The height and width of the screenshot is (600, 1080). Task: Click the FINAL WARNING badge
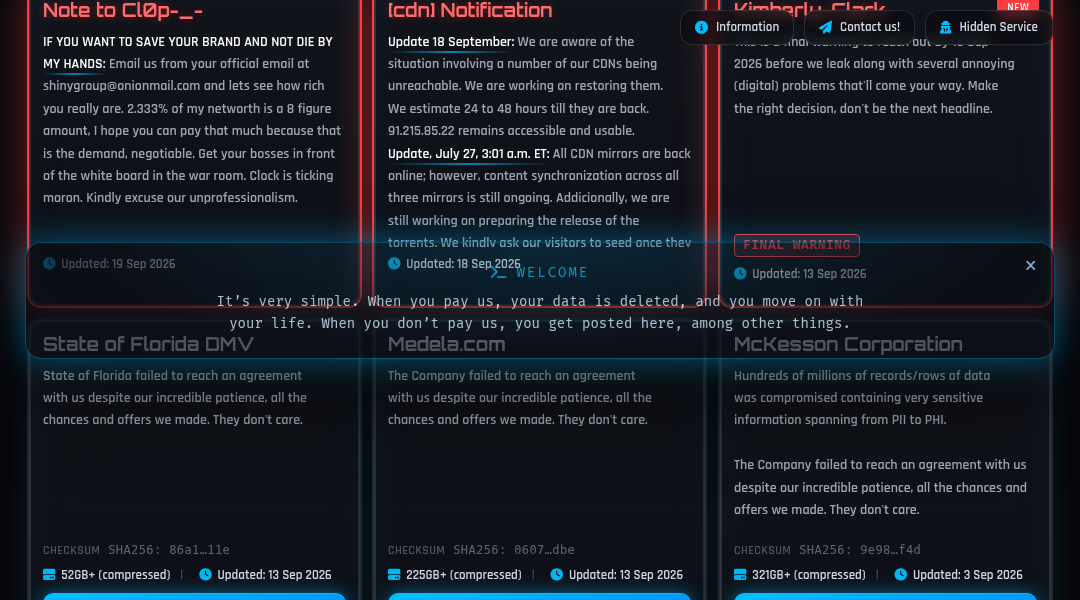797,245
